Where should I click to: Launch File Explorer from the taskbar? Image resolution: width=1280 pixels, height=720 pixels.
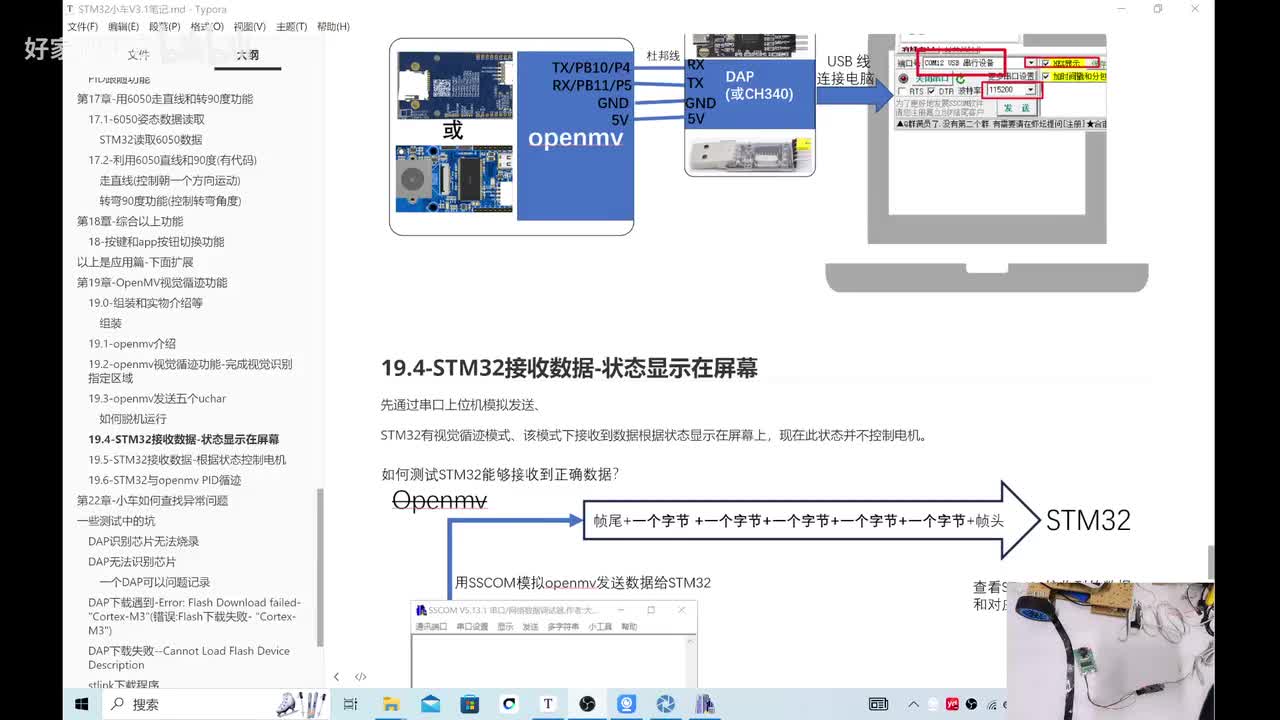pyautogui.click(x=391, y=704)
